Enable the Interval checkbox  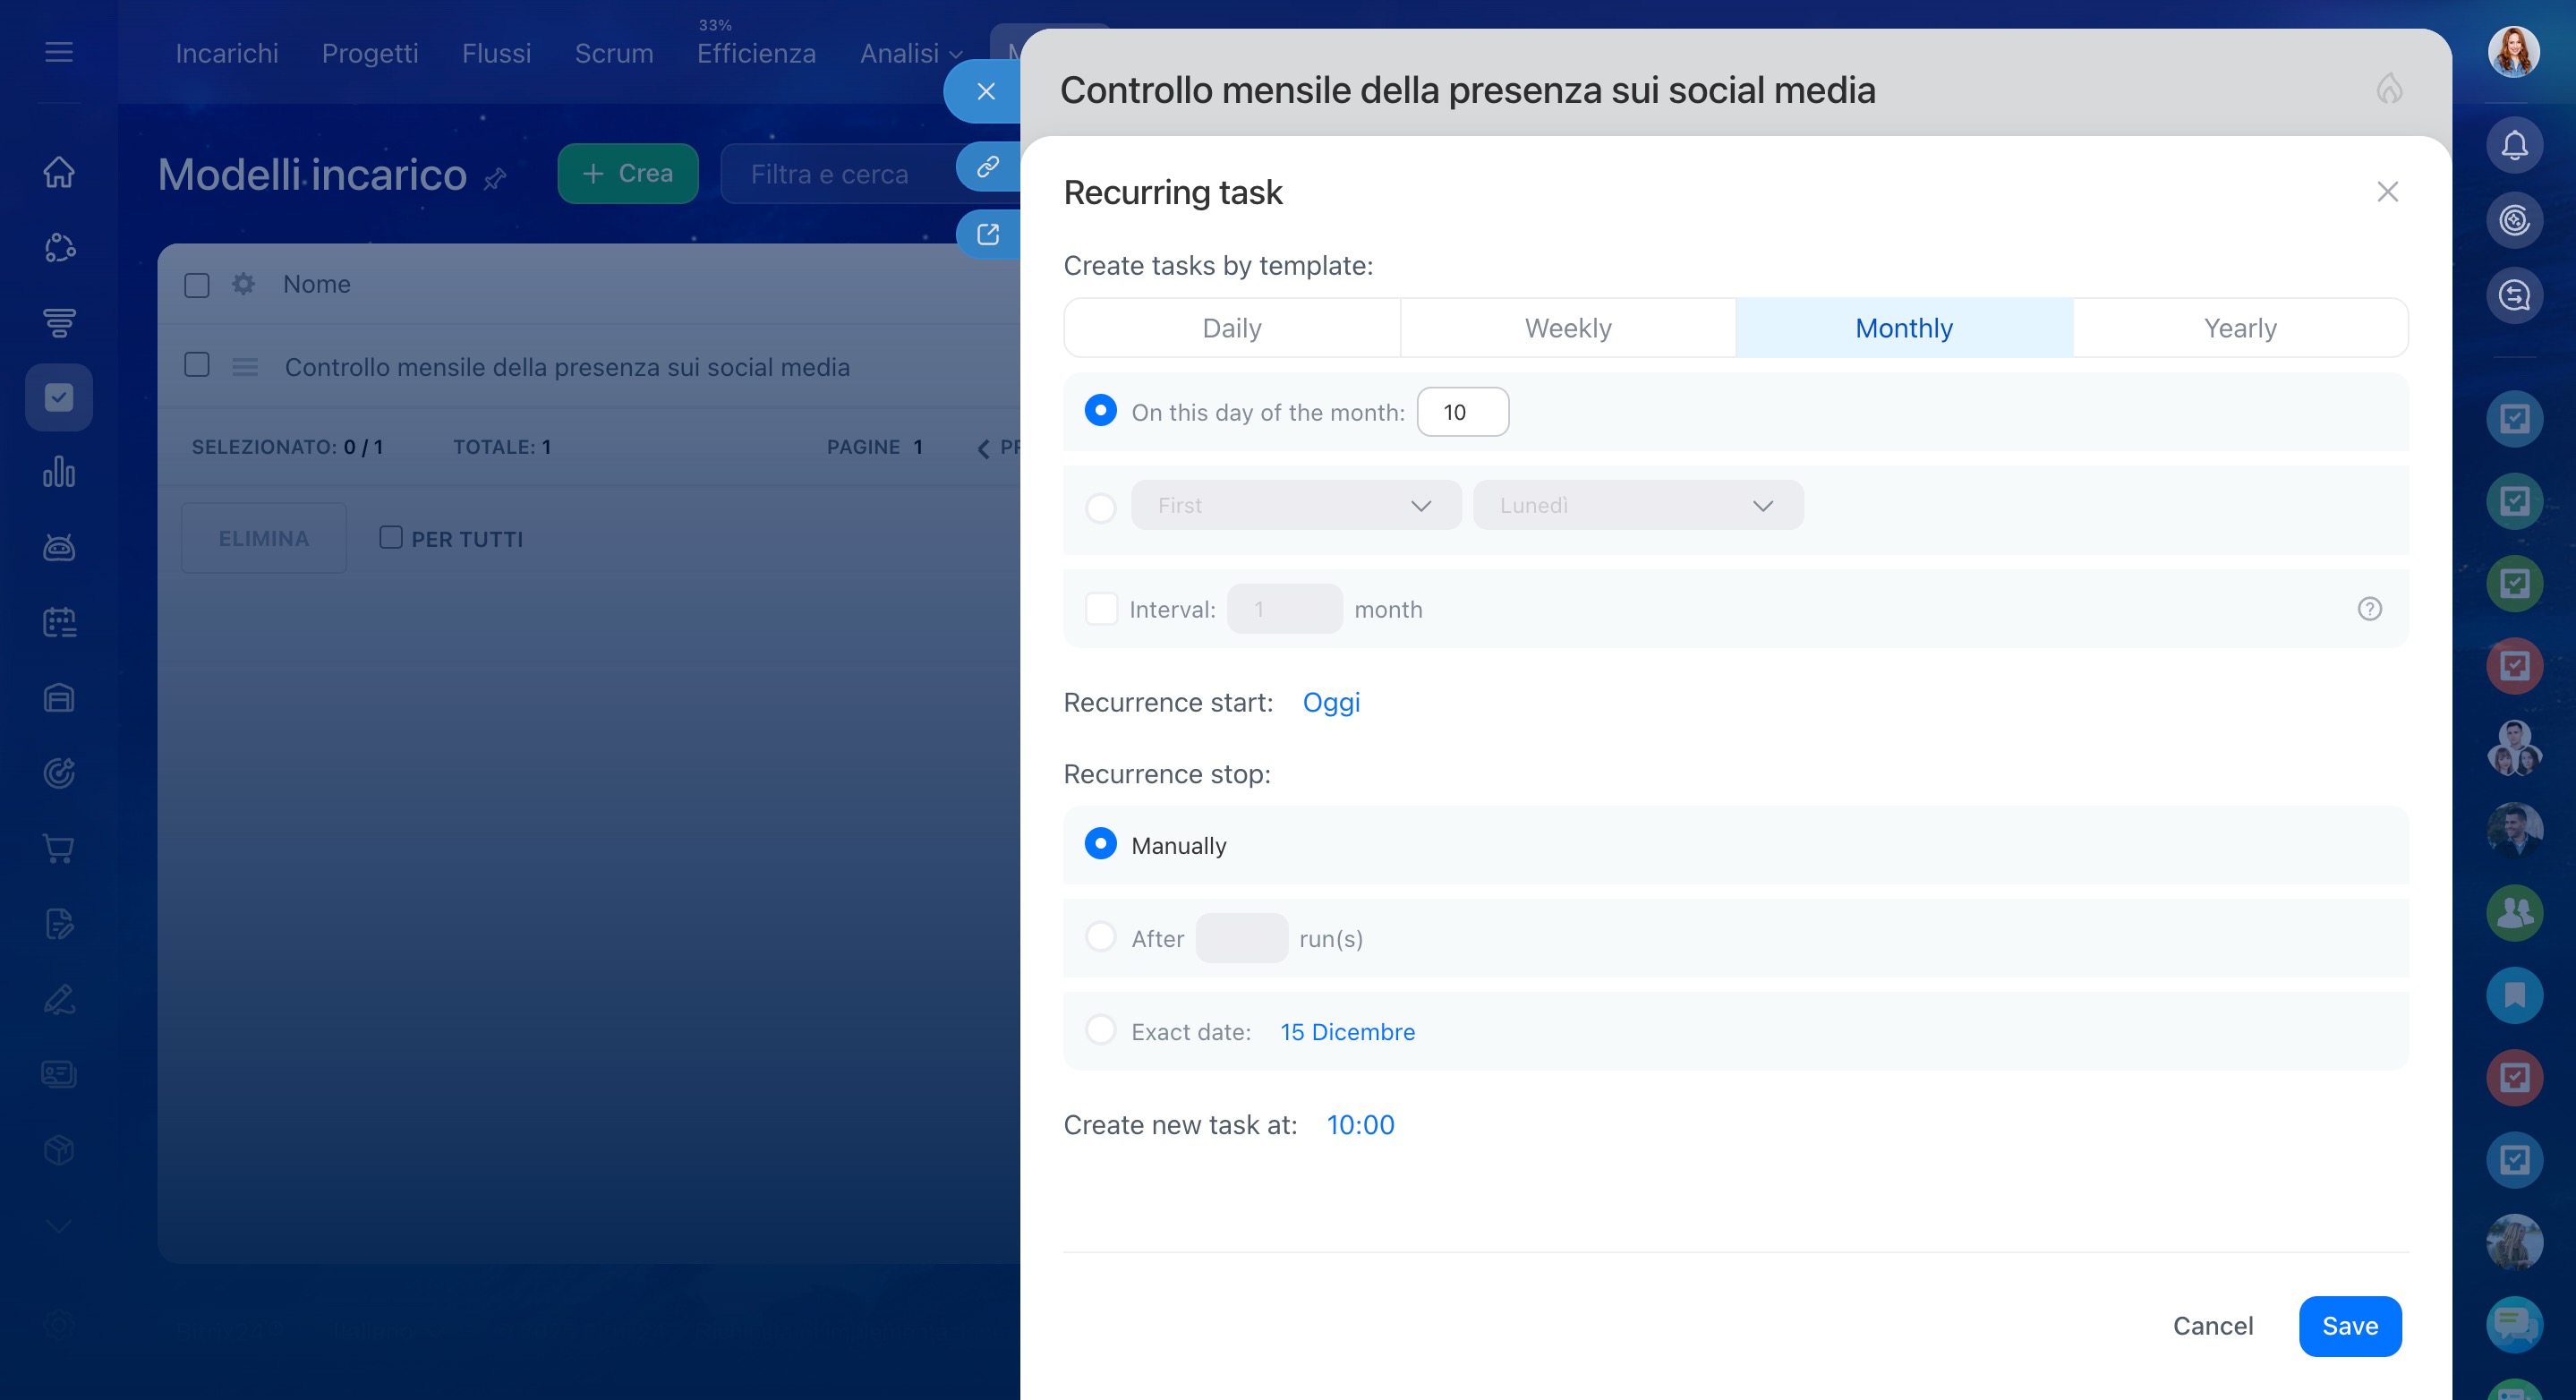[x=1101, y=609]
